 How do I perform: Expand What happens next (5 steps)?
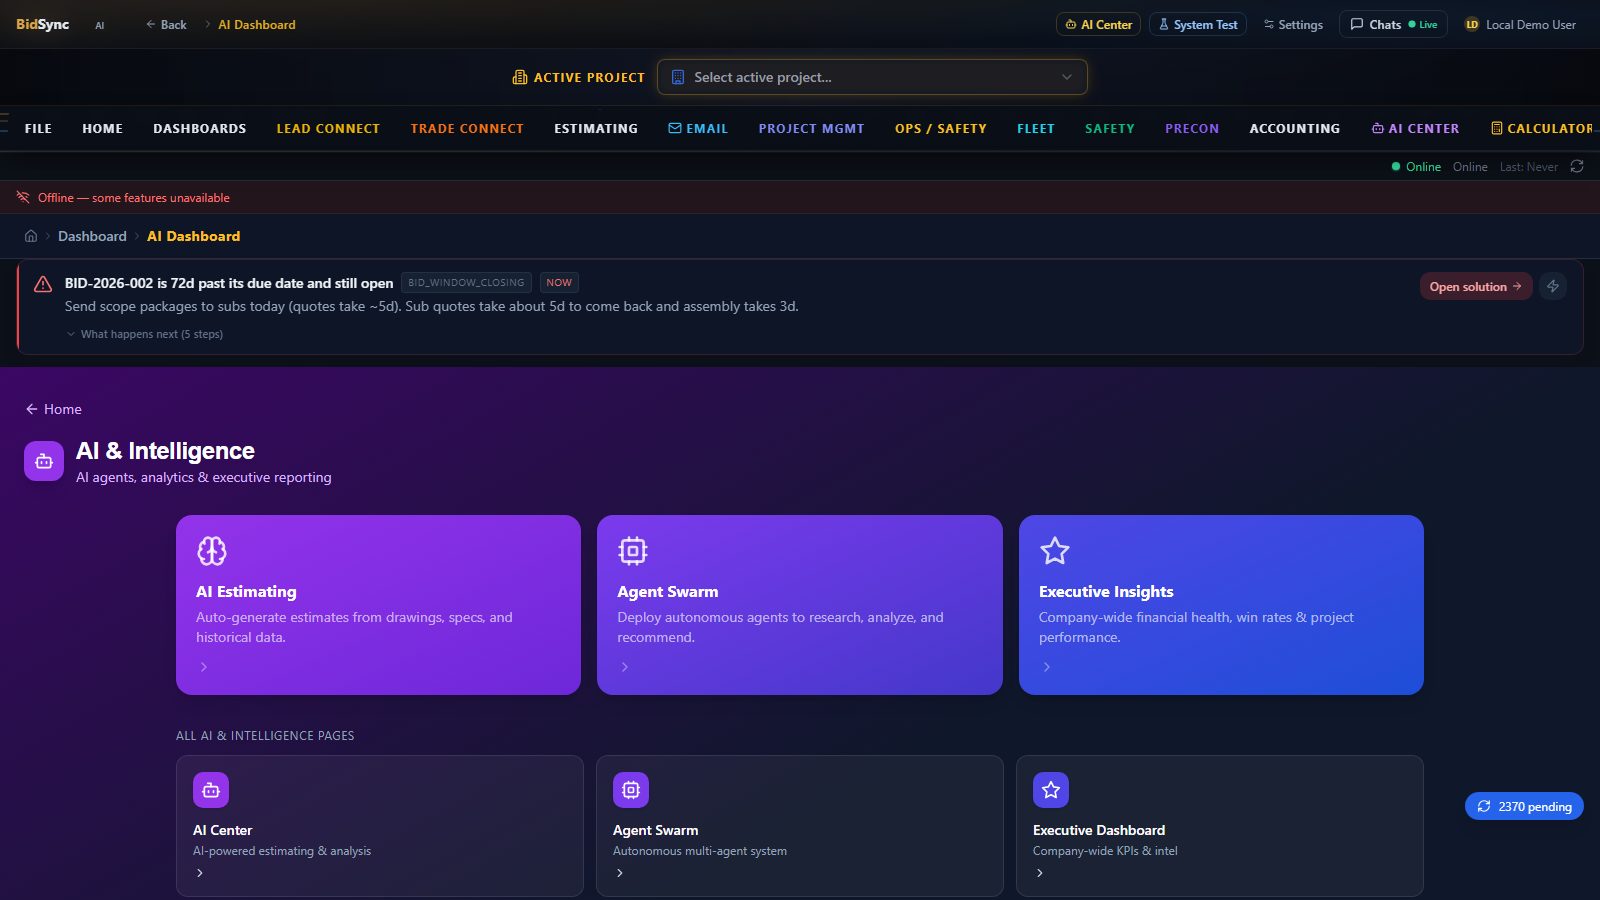point(145,334)
